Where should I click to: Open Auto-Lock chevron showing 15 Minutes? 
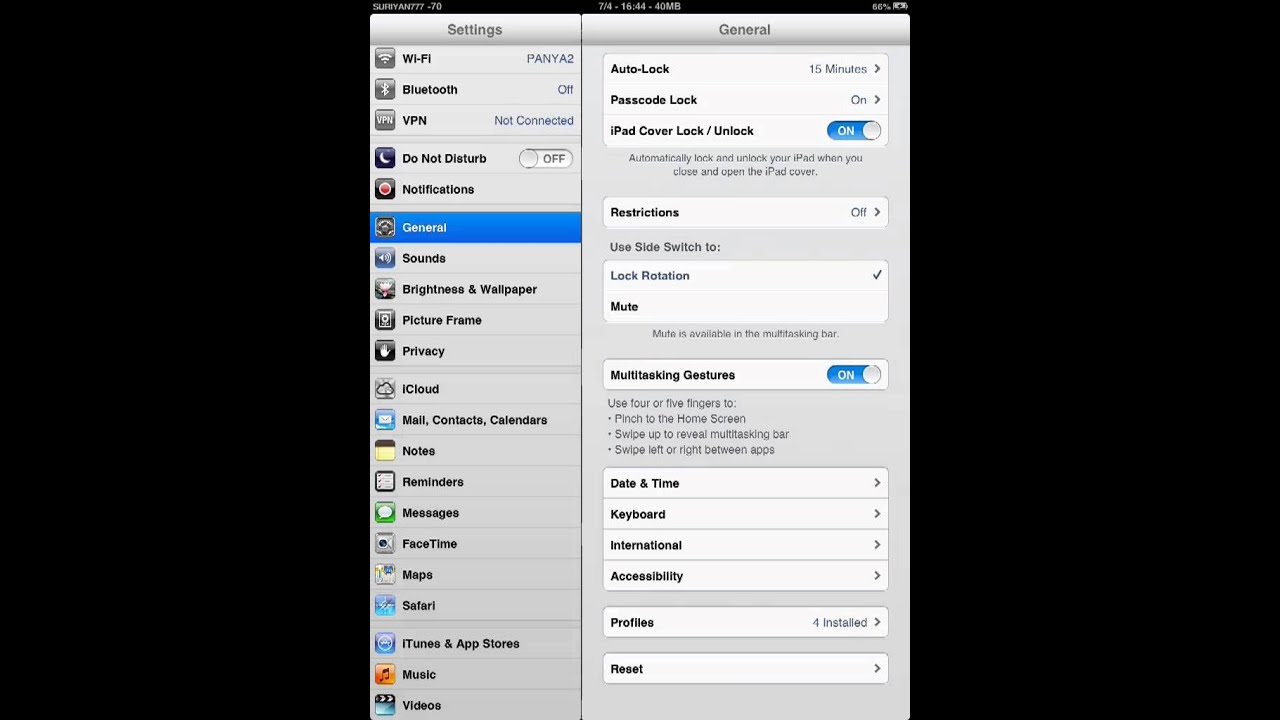pos(877,69)
